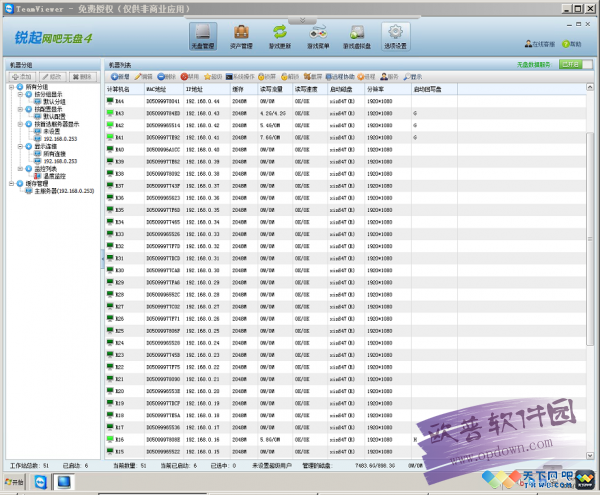Open the Windows 开始 Start button
This screenshot has width=600, height=495.
(14, 482)
